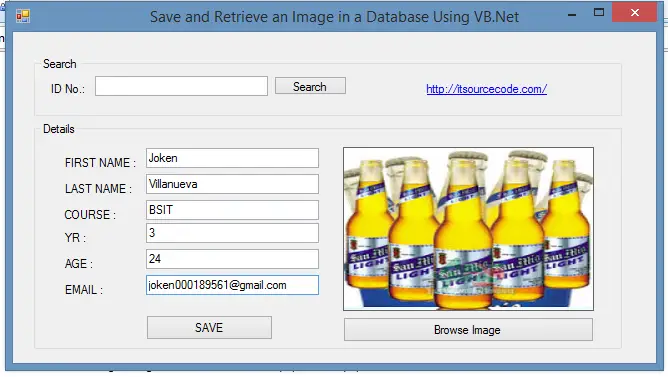This screenshot has height=377, width=668.
Task: Click the "YR :" label
Action: pyautogui.click(x=75, y=238)
